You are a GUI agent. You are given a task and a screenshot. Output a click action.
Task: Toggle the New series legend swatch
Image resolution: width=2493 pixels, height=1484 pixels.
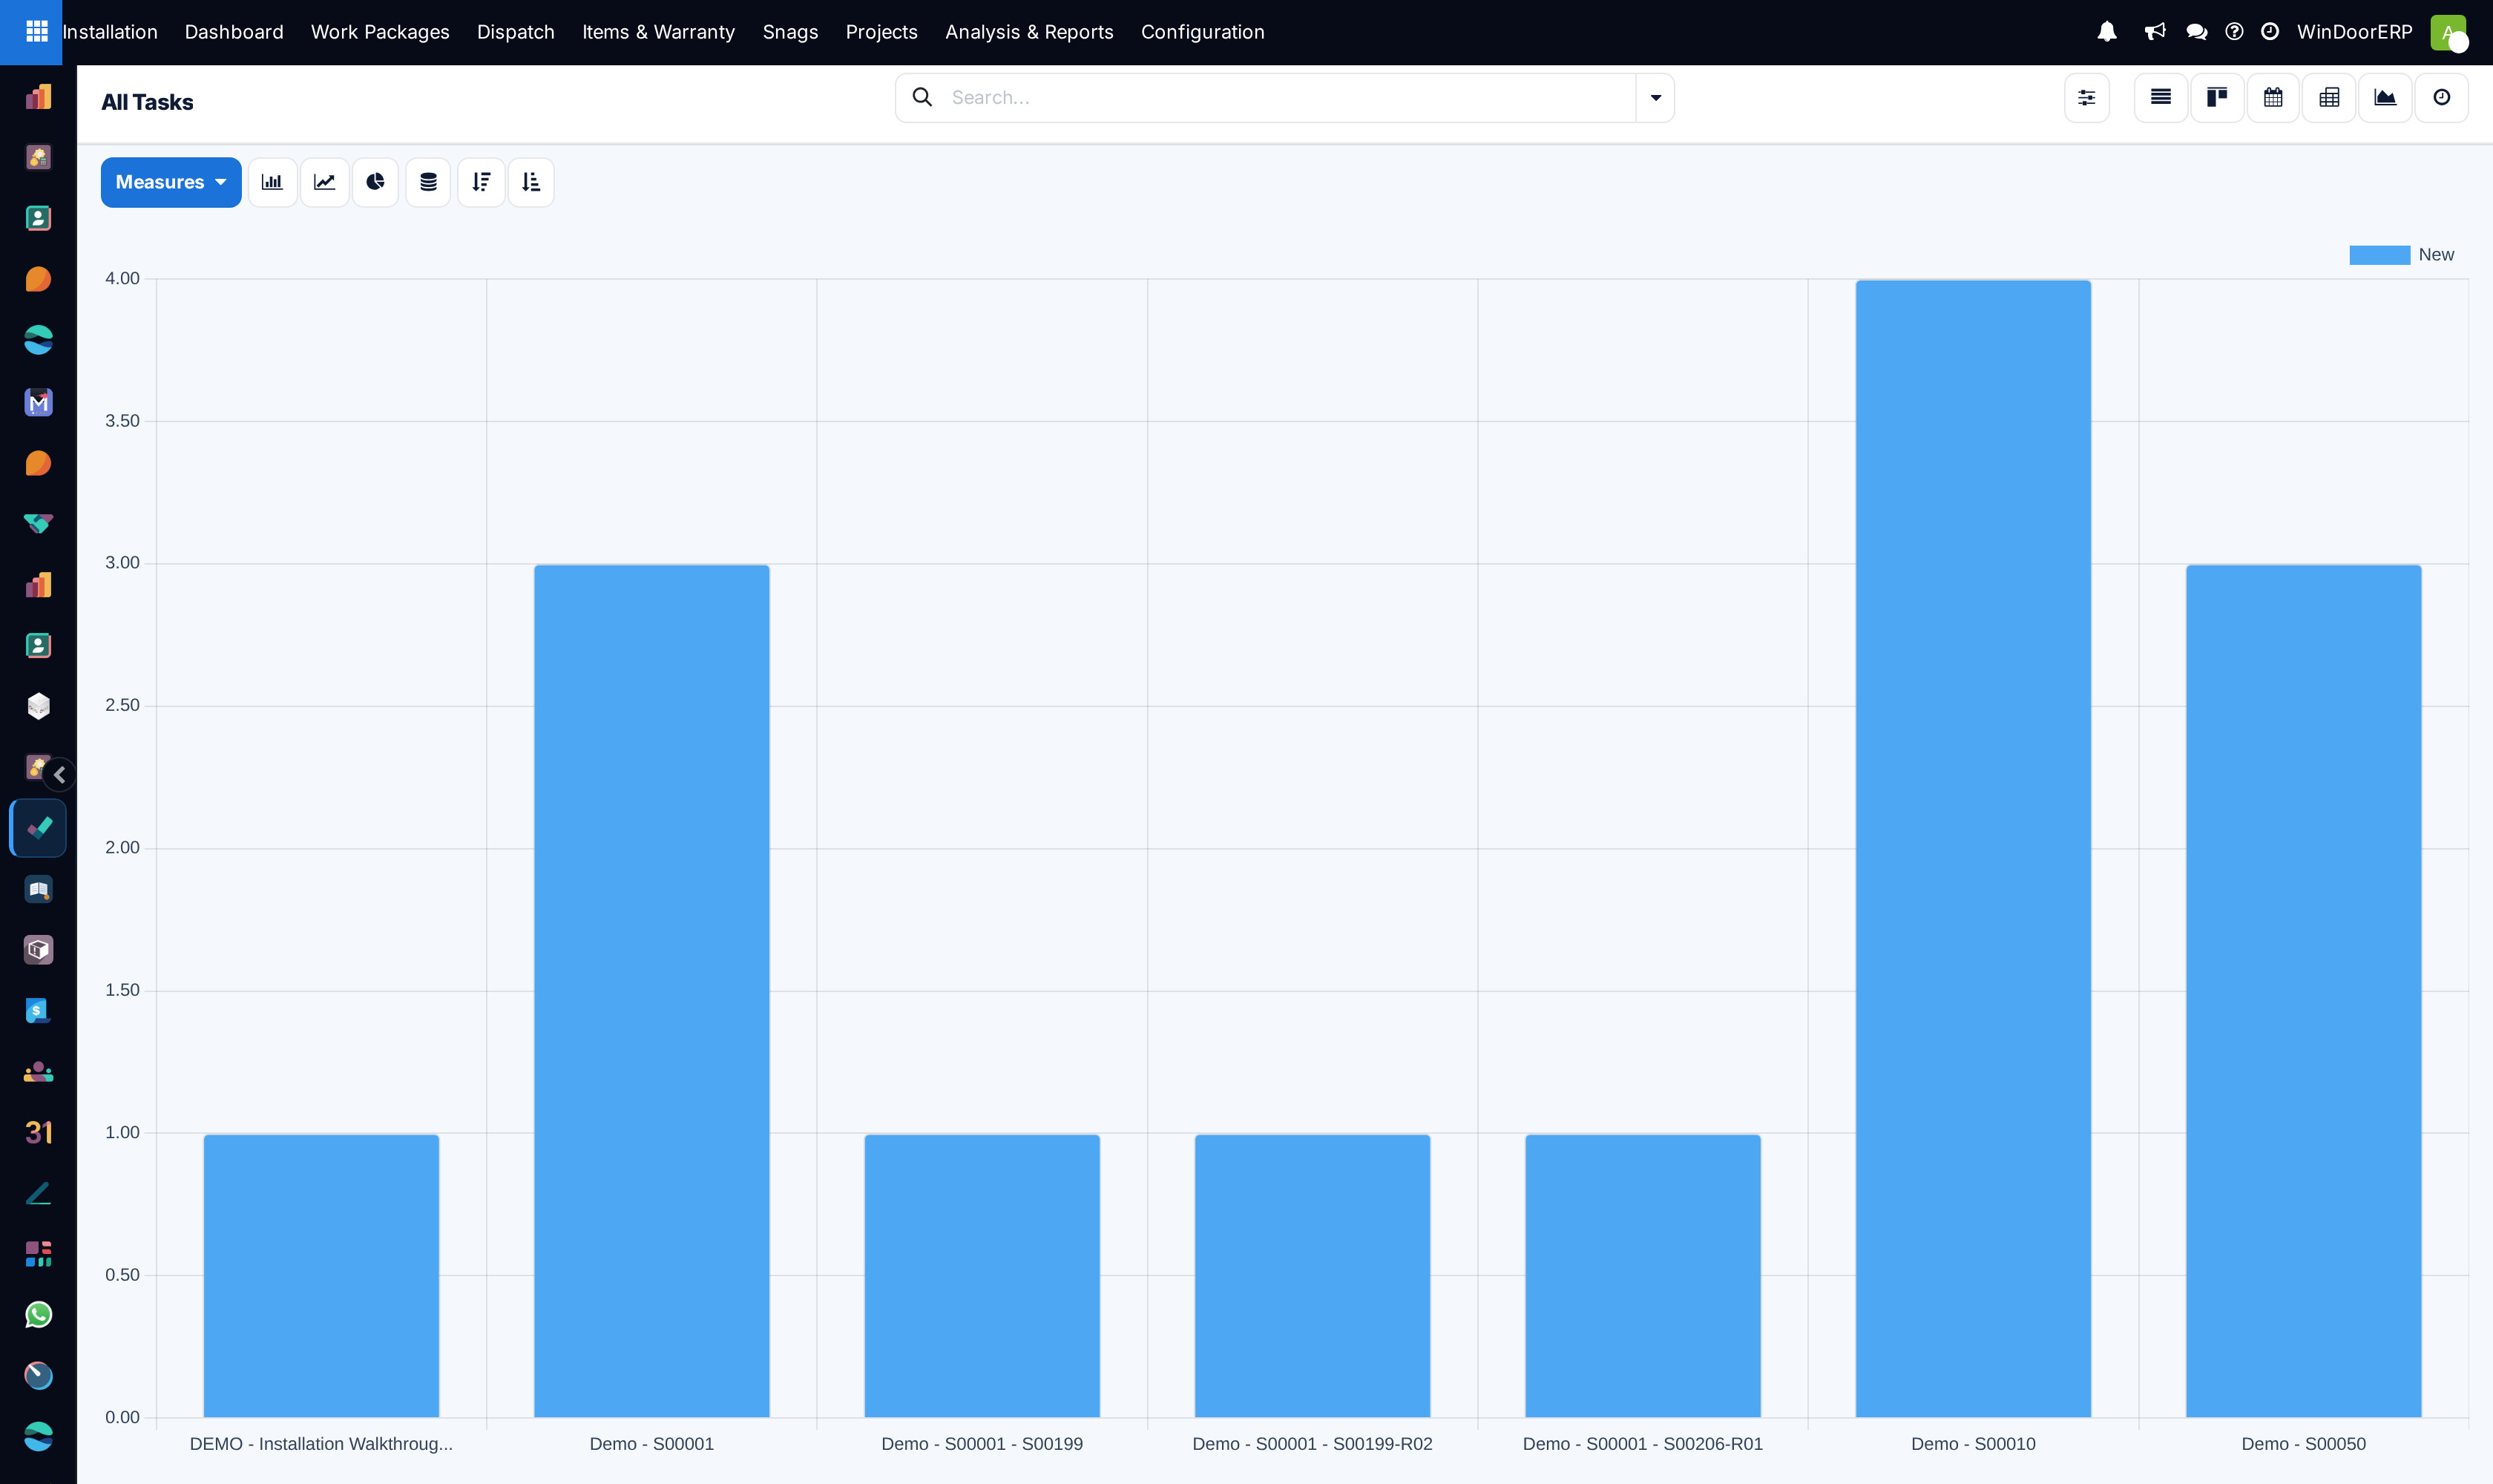tap(2379, 255)
